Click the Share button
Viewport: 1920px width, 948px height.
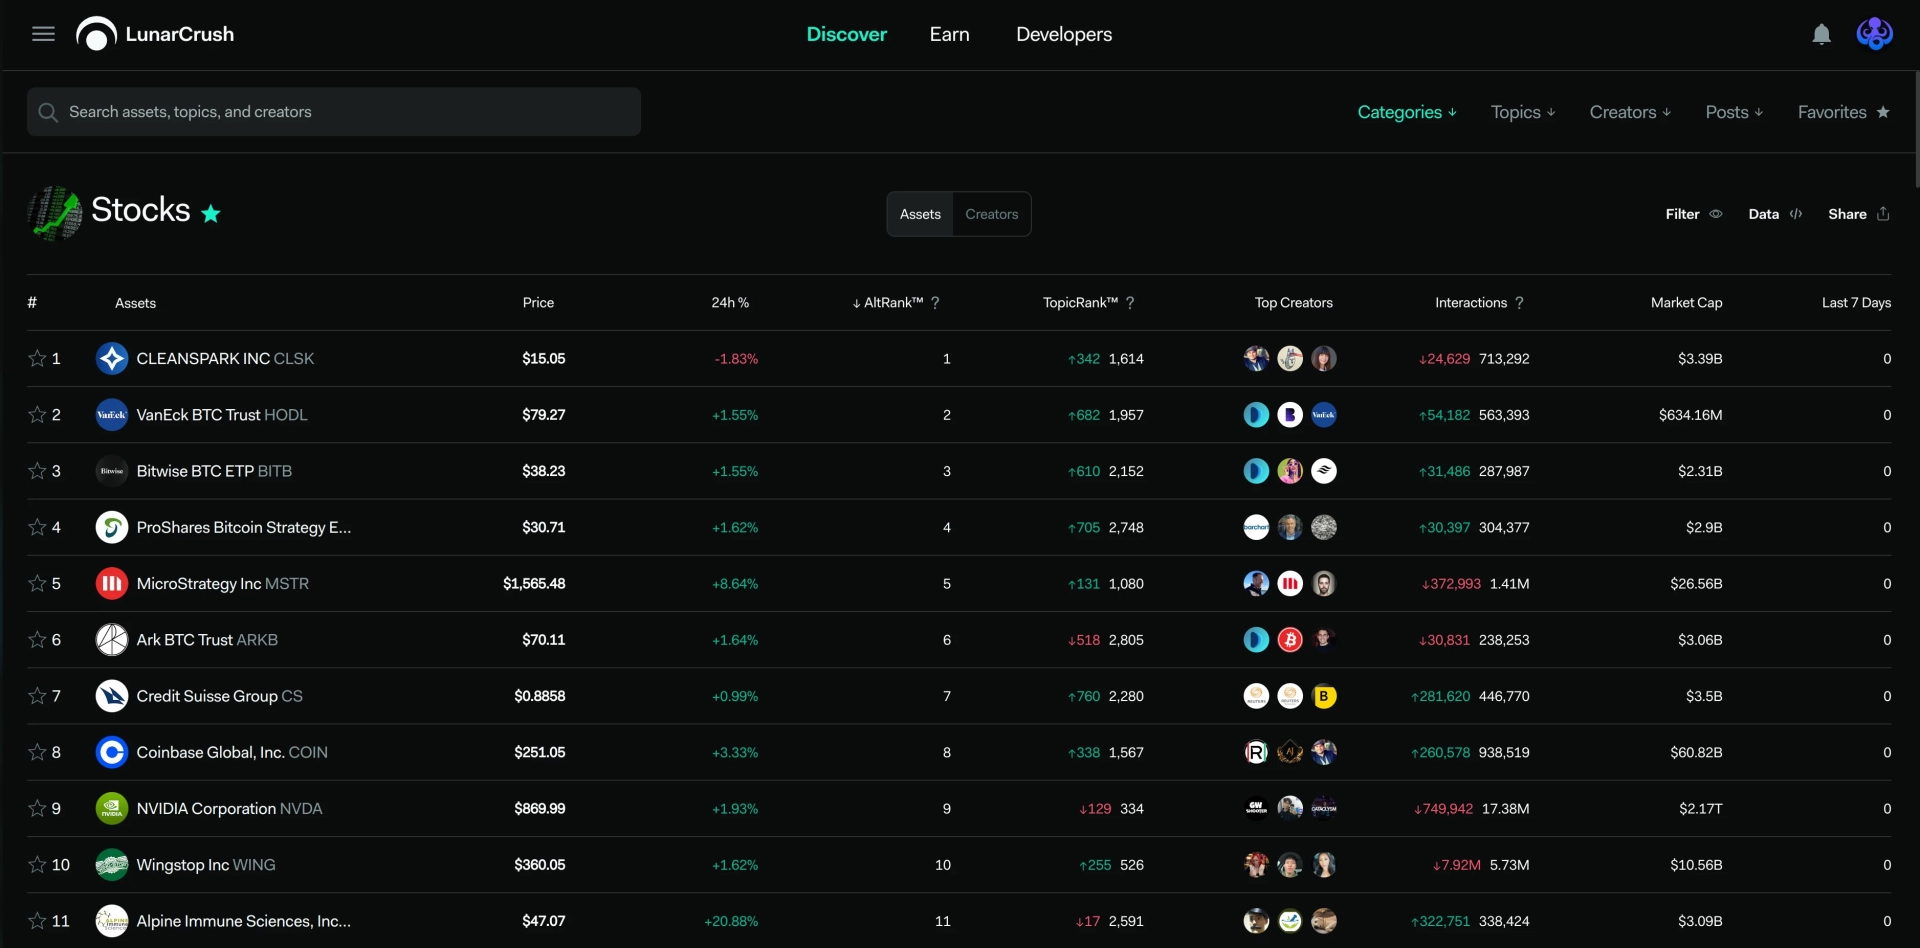click(1859, 214)
